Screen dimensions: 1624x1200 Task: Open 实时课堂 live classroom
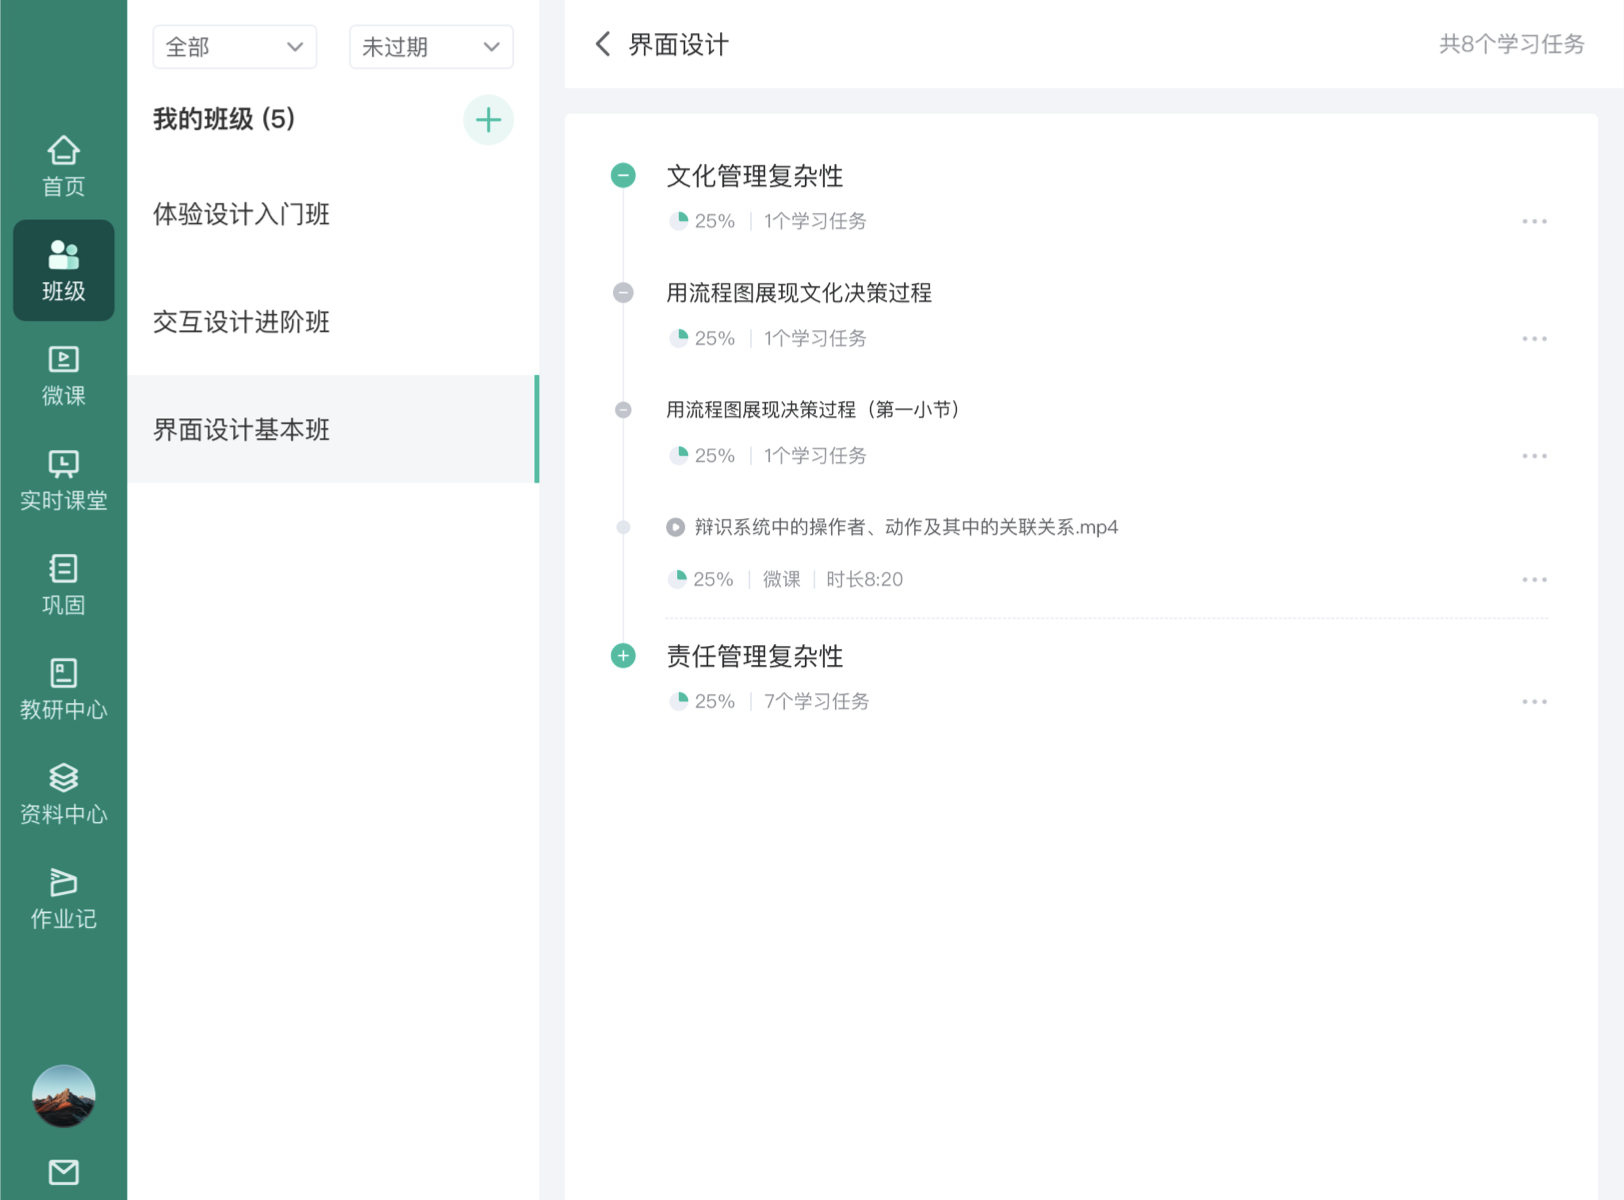point(63,480)
